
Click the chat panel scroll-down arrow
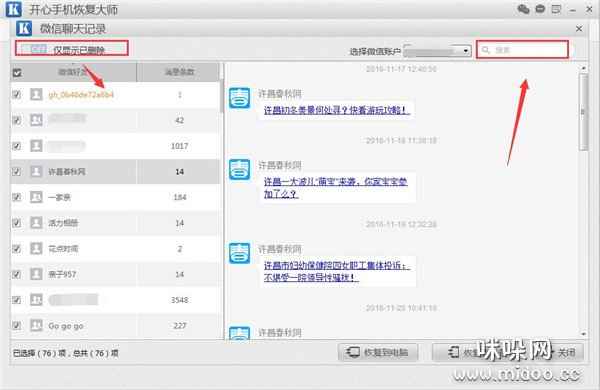[583, 334]
